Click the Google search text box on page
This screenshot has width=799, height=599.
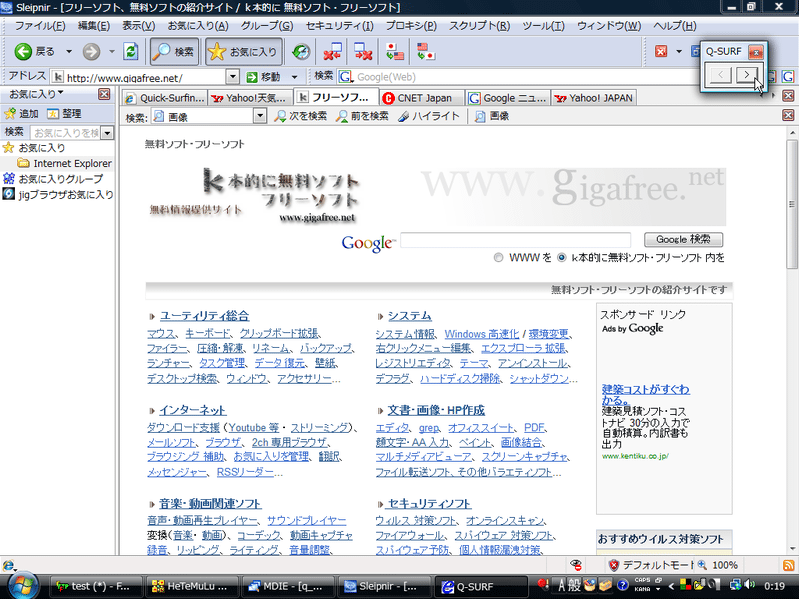pos(515,240)
